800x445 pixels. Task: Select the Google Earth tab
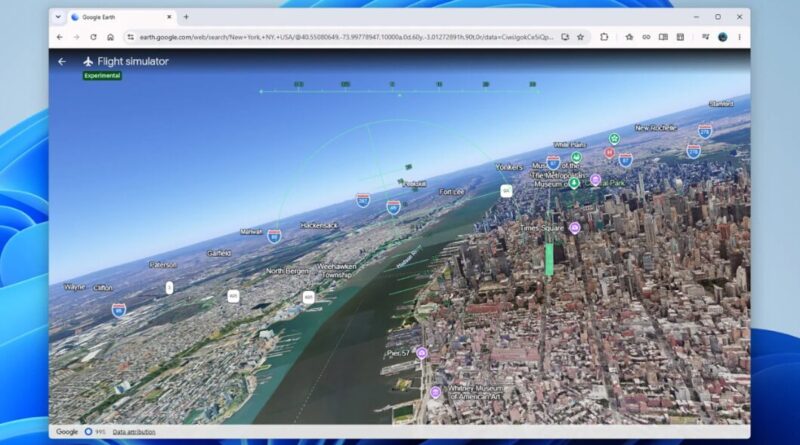click(x=121, y=17)
